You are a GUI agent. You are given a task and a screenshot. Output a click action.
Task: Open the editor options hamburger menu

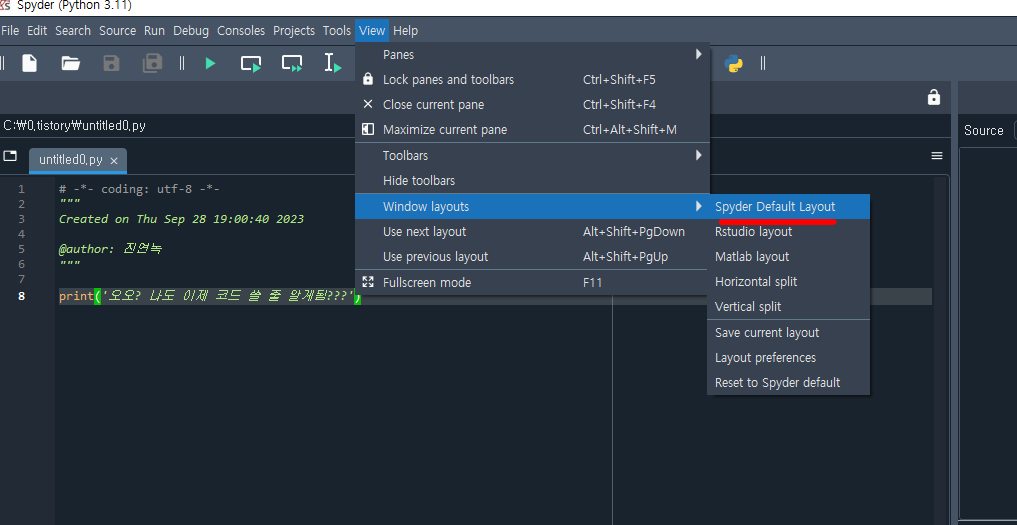coord(937,156)
